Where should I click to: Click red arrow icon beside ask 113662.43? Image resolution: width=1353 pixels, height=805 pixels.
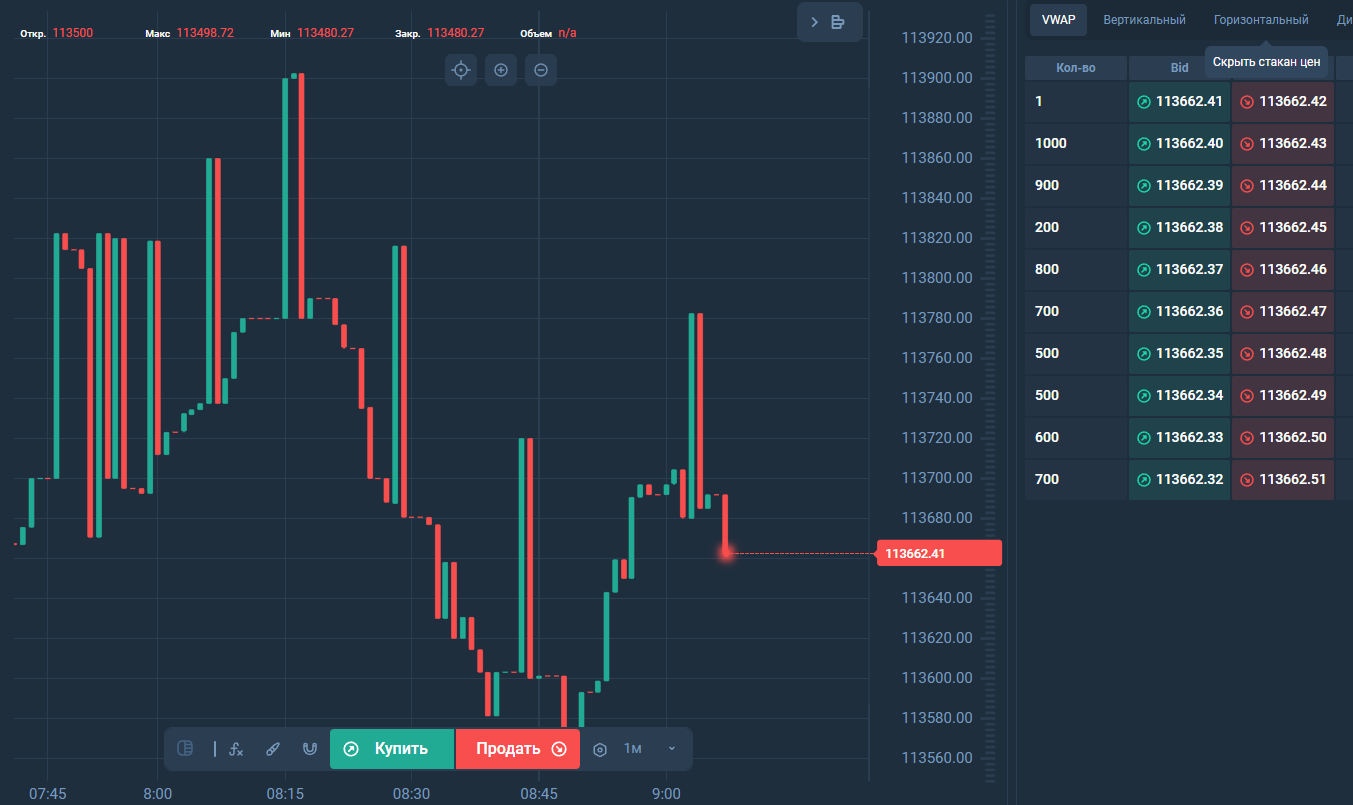pos(1247,144)
